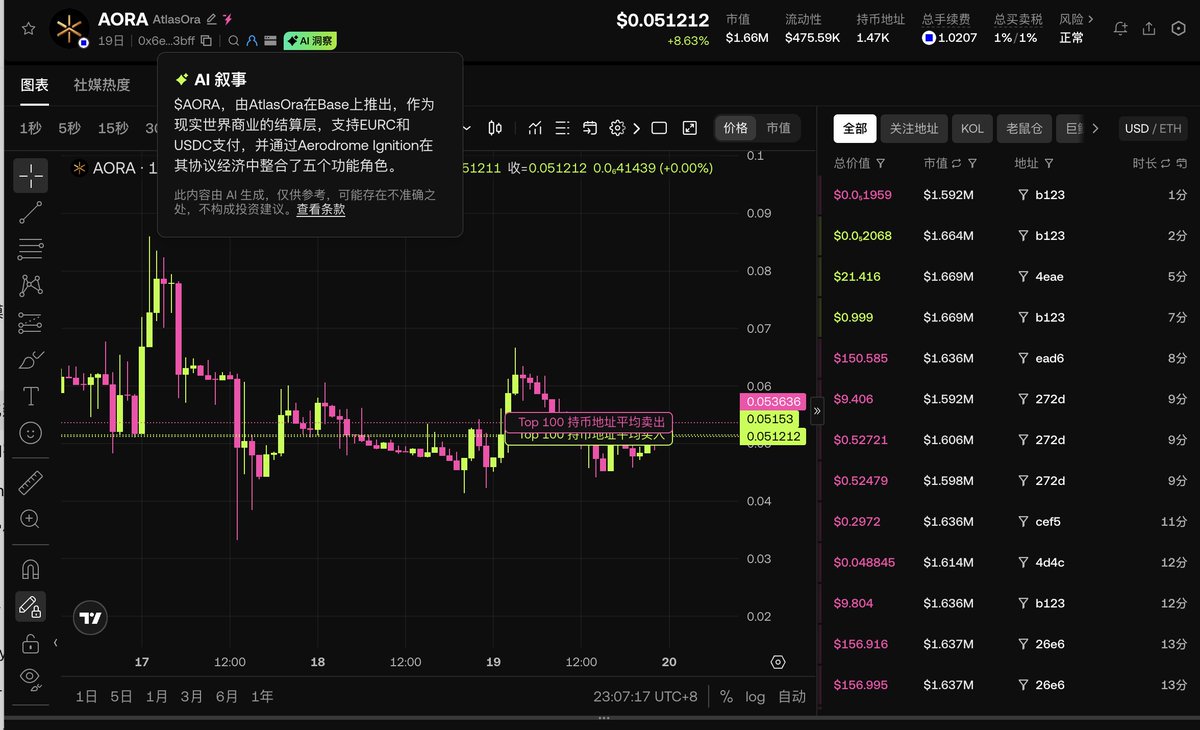Select the 1秒 timeframe

(30, 128)
